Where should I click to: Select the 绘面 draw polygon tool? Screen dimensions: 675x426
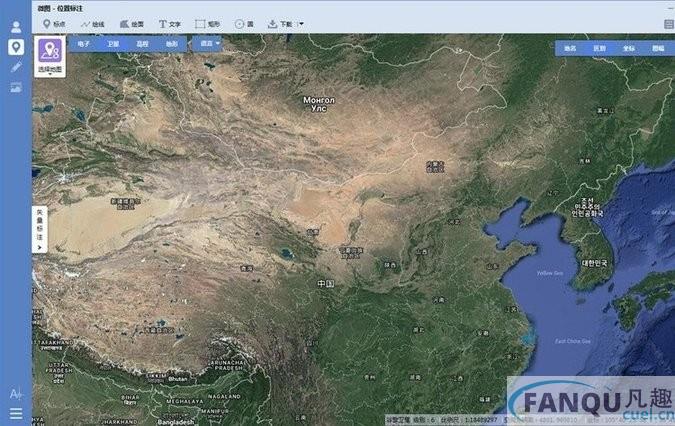coord(132,24)
